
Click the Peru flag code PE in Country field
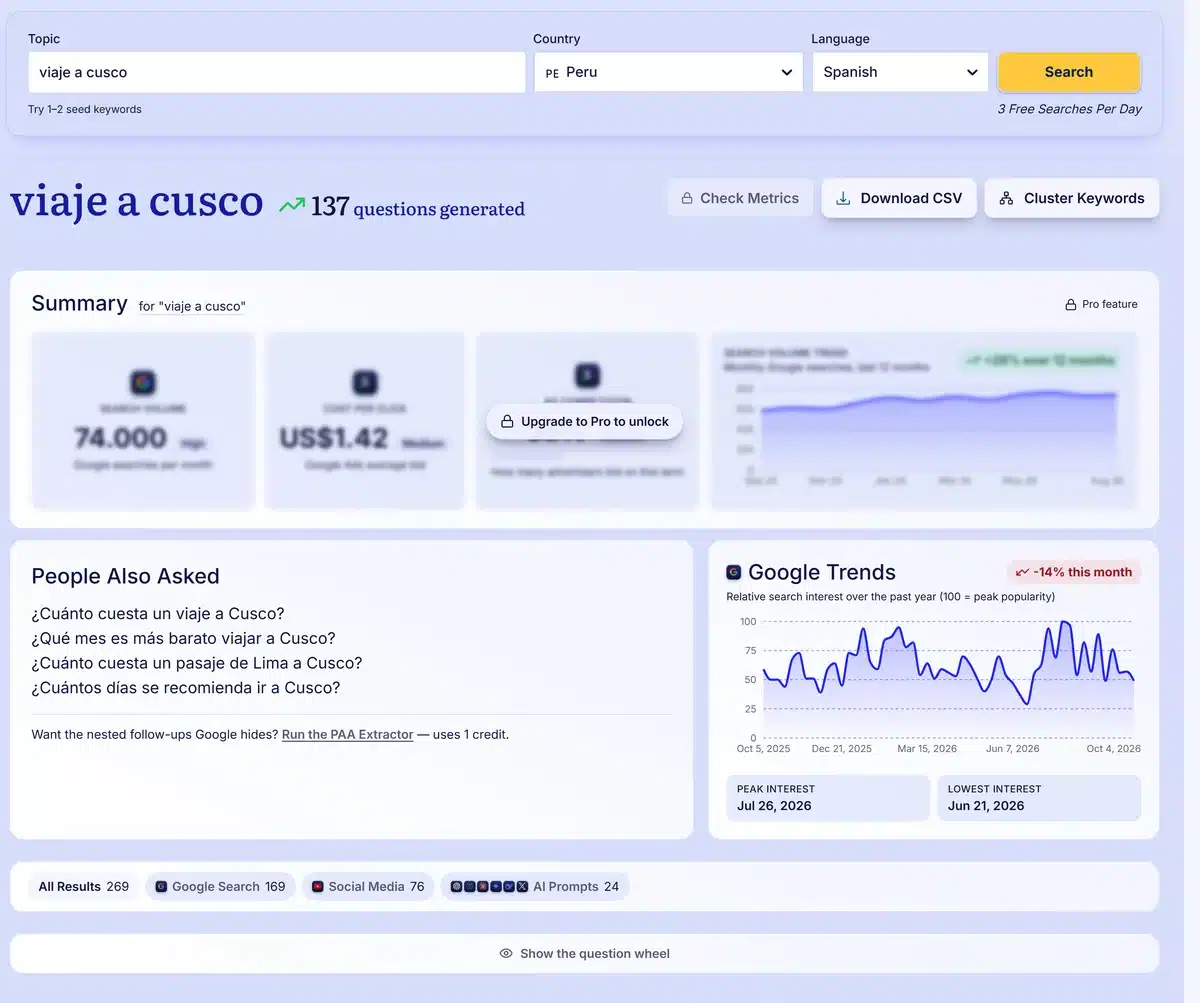click(x=552, y=73)
